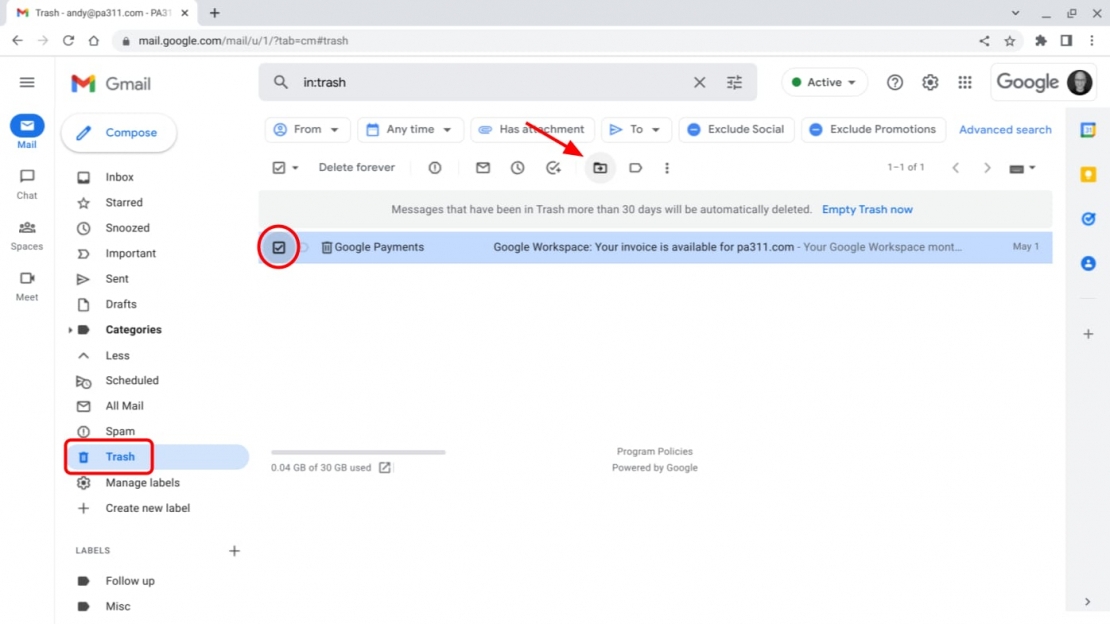Mark the selected email as unread
1110x624 pixels.
482,167
